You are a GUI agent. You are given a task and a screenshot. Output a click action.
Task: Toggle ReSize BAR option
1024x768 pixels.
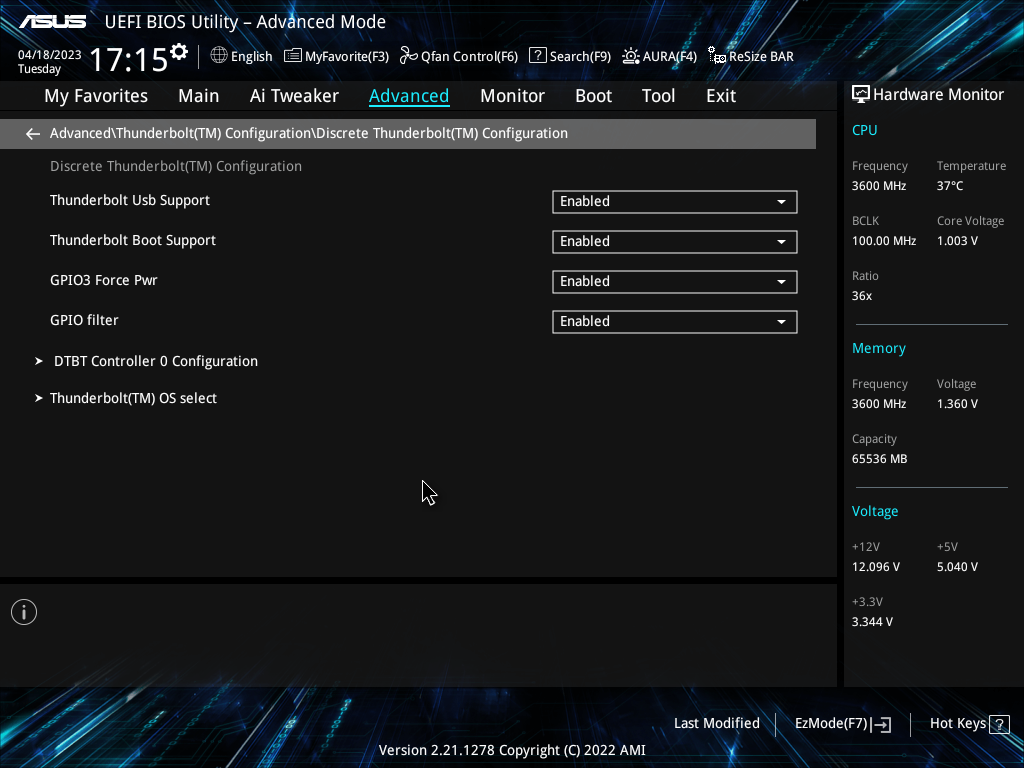tap(750, 56)
